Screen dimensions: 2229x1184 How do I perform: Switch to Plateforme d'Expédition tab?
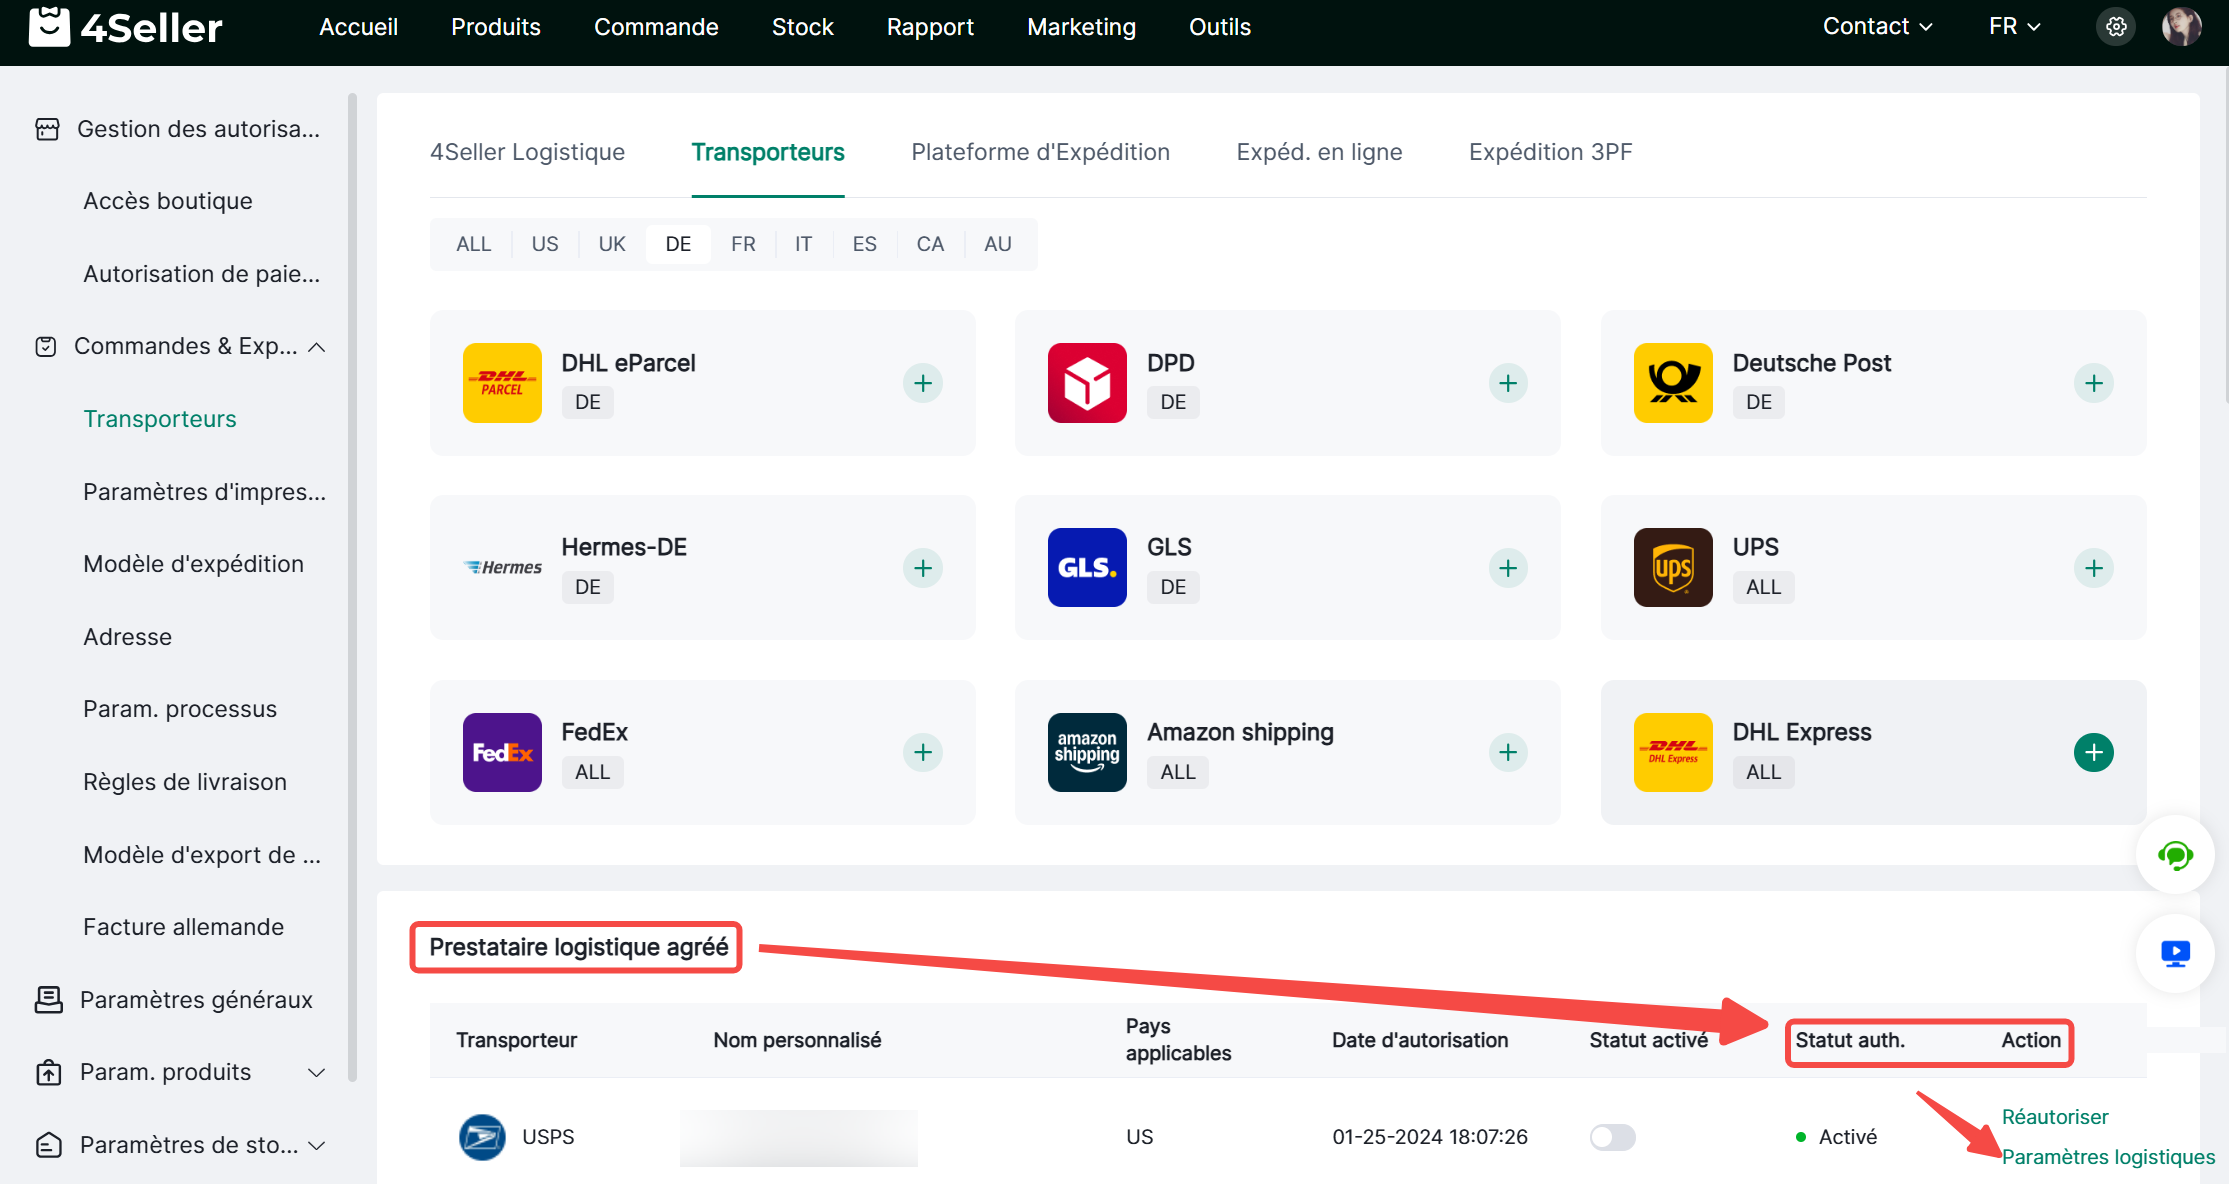coord(1040,152)
